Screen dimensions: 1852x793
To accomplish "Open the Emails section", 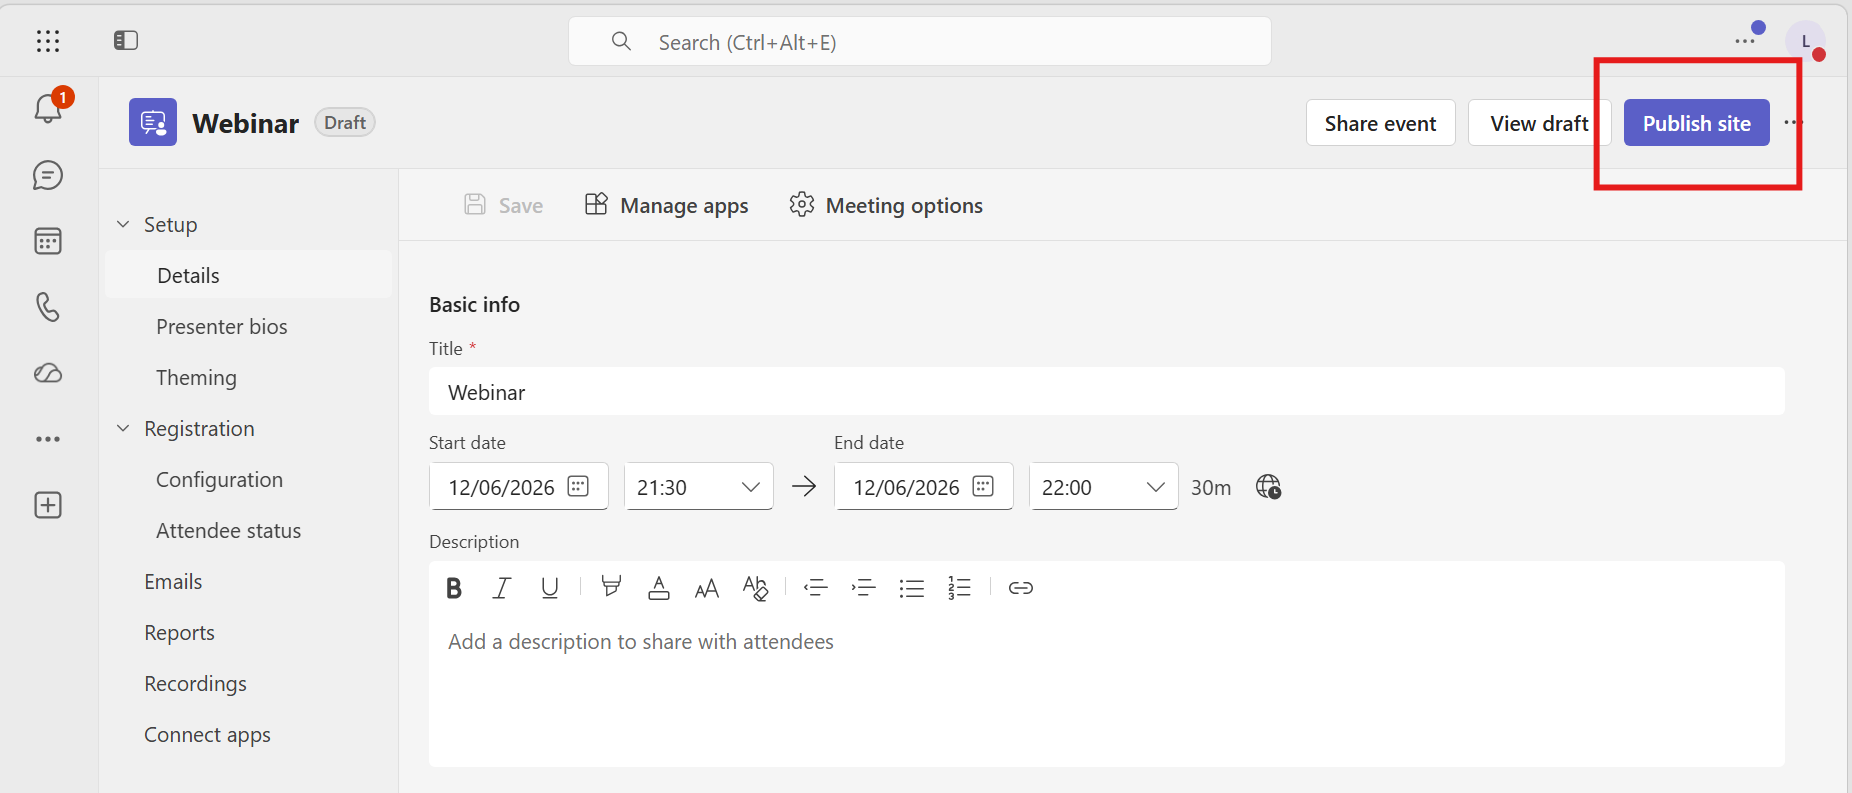I will click(x=173, y=582).
